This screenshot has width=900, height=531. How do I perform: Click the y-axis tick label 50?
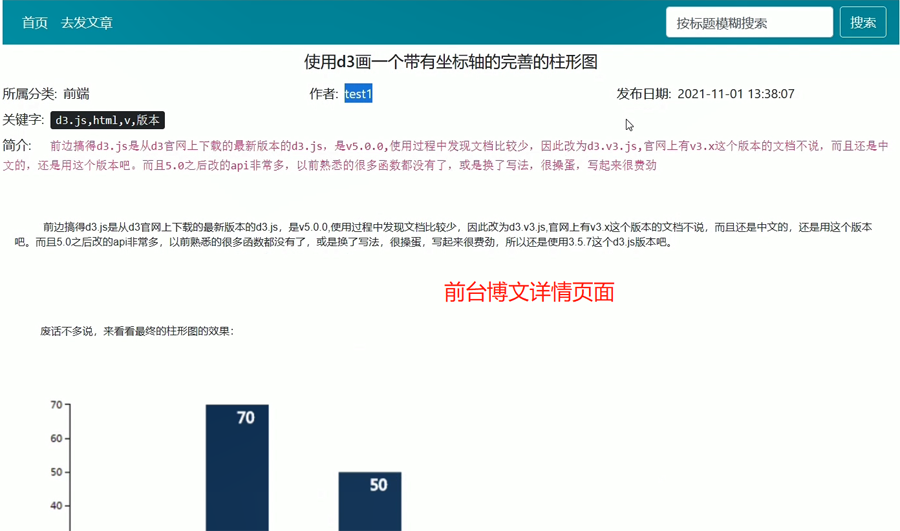56,472
